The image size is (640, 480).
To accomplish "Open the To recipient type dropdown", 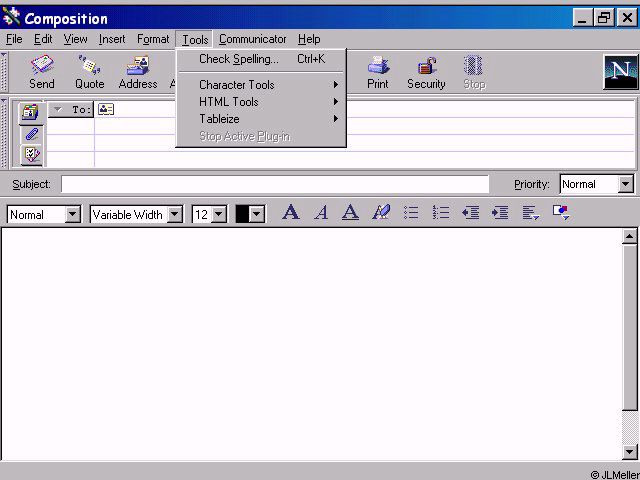I will tap(71, 109).
